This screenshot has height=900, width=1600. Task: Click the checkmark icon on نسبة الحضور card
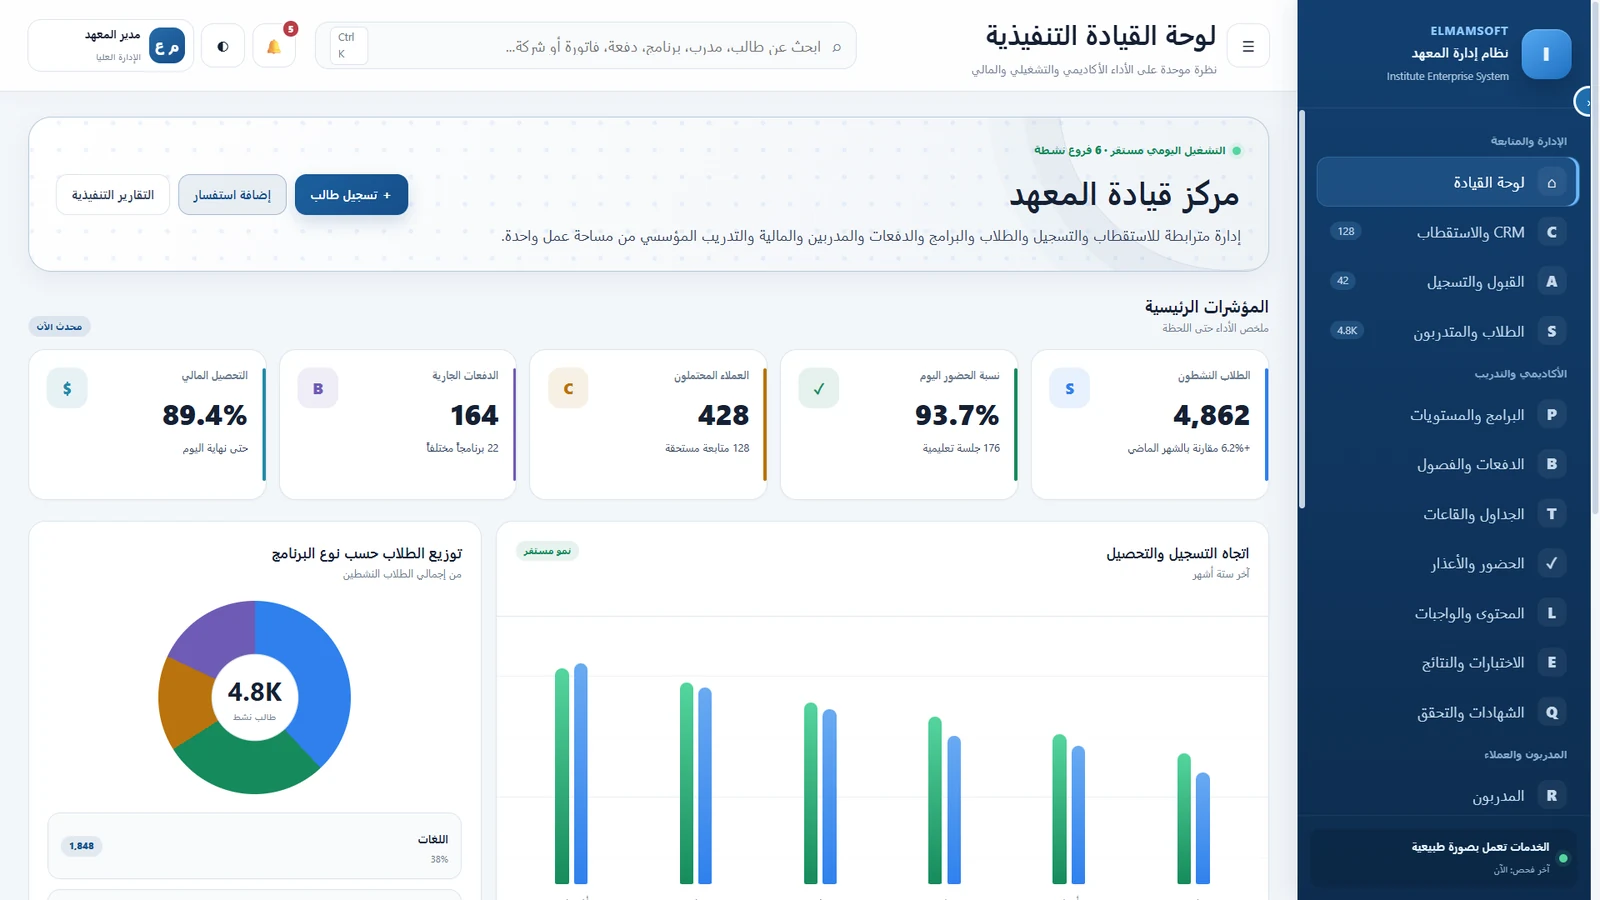819,388
